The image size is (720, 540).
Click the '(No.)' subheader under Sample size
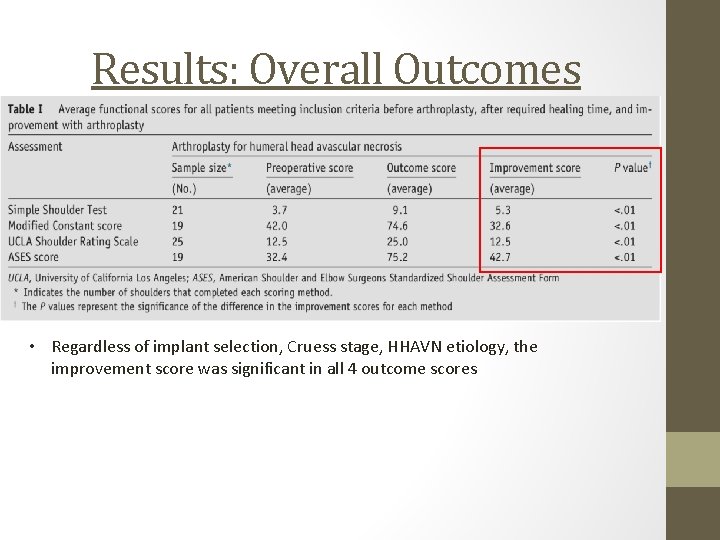coord(184,189)
